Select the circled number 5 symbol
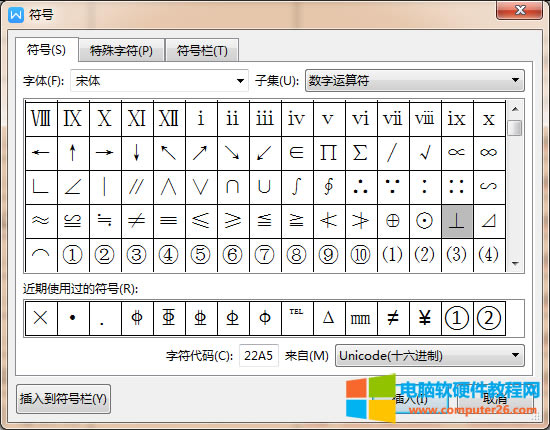The image size is (550, 430). (x=201, y=255)
